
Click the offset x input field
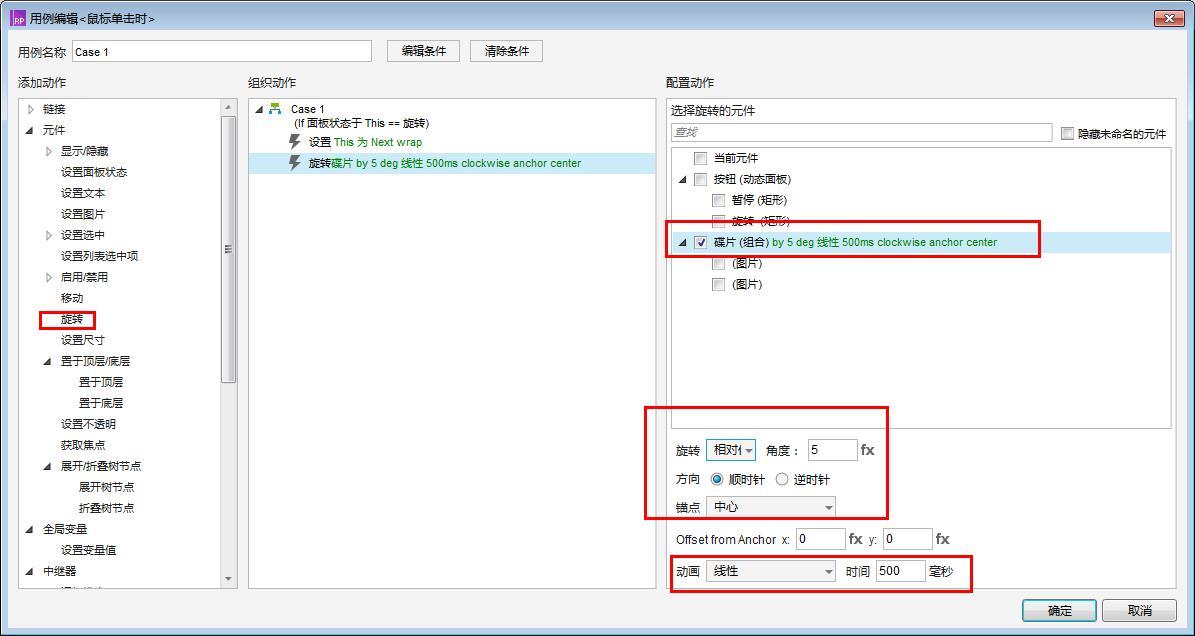click(821, 539)
